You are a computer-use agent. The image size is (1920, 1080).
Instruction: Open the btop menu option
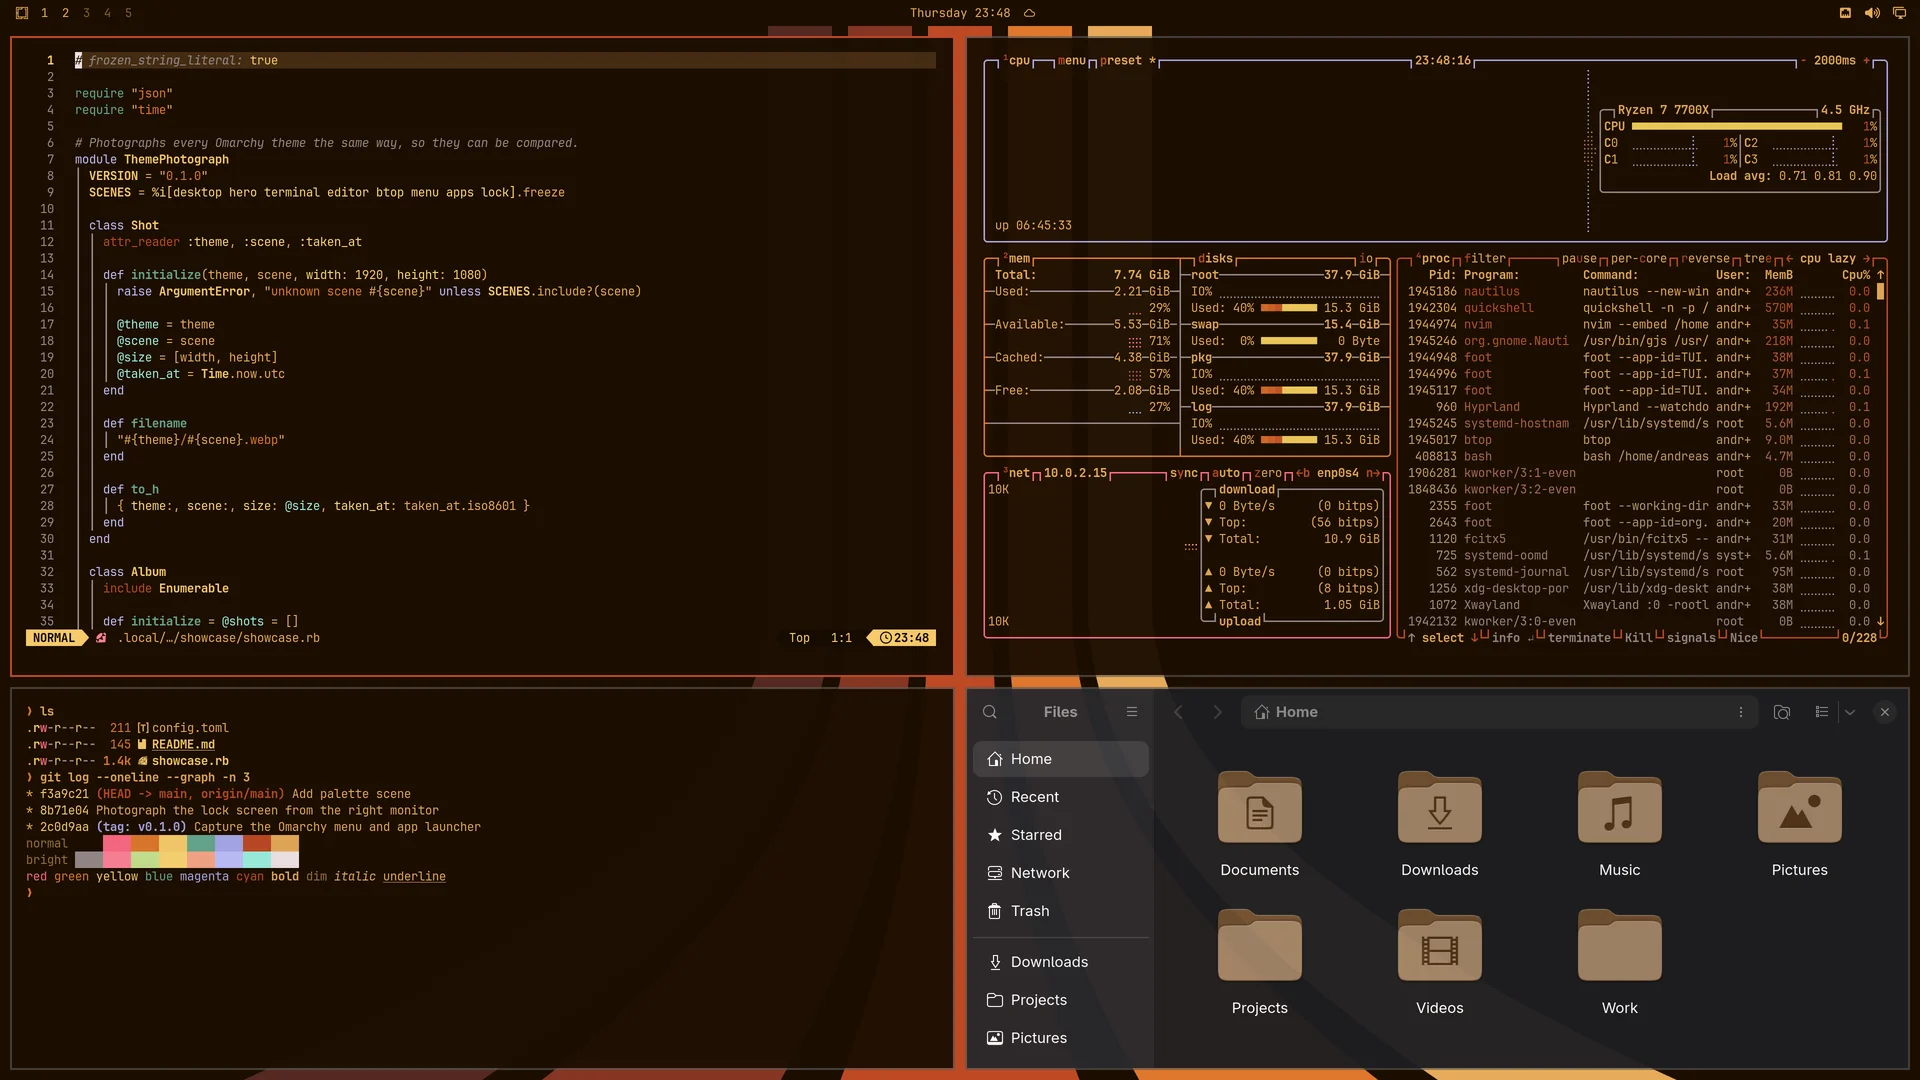pos(1072,61)
